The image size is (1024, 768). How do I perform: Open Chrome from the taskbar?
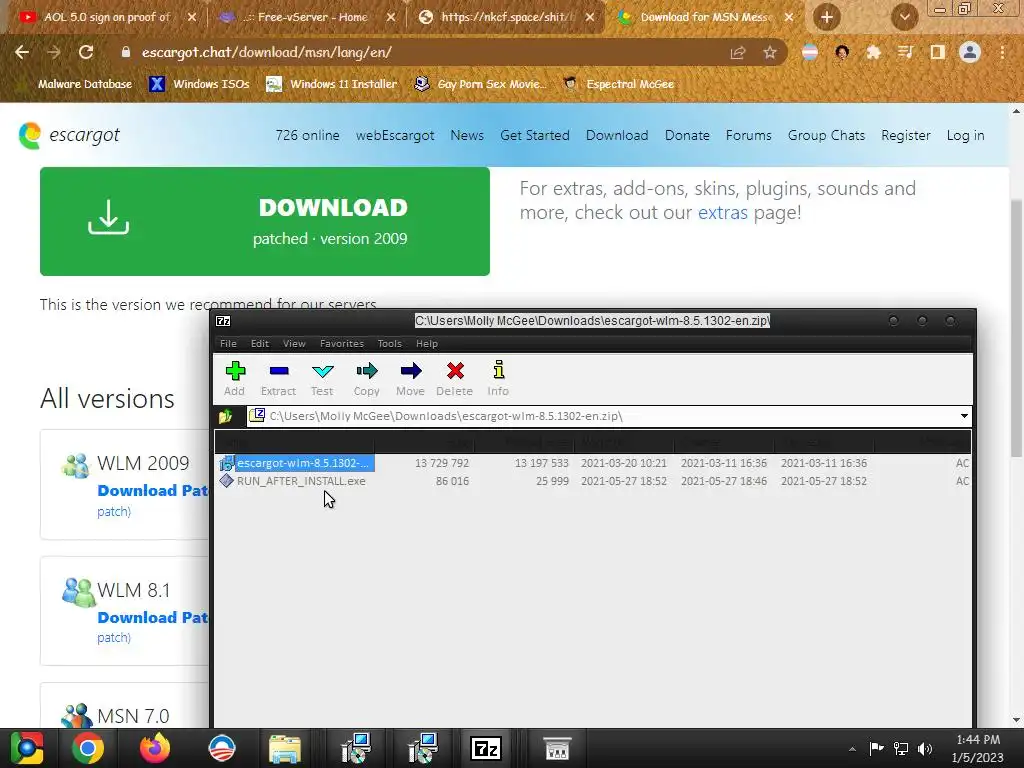click(x=88, y=748)
